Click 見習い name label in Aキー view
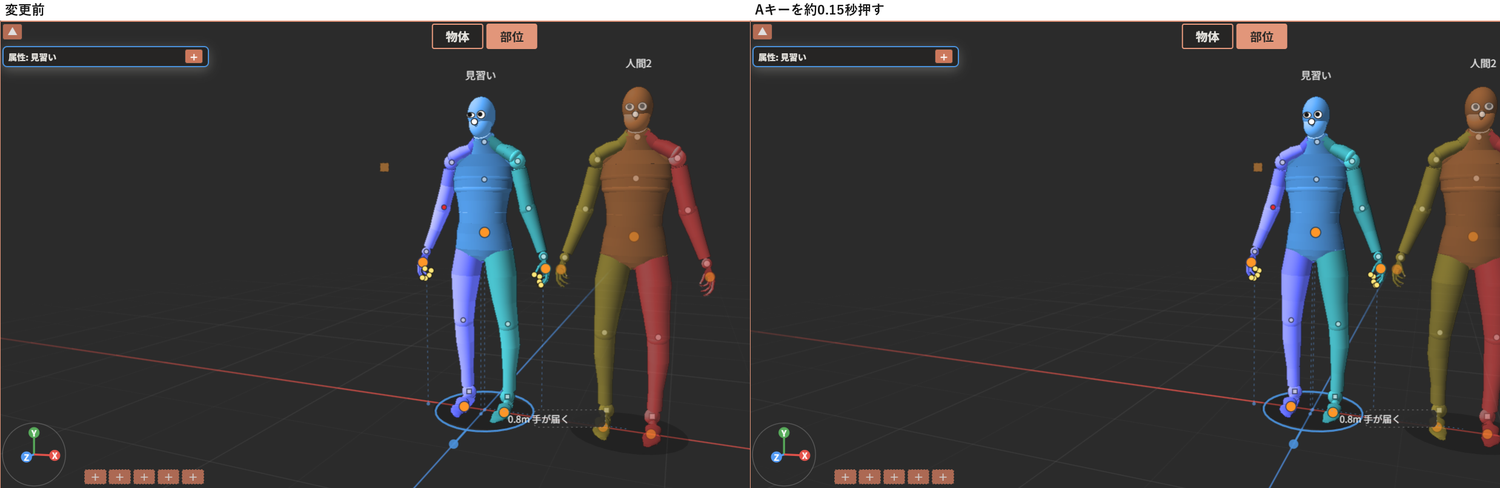The image size is (1500, 488). (x=1316, y=75)
